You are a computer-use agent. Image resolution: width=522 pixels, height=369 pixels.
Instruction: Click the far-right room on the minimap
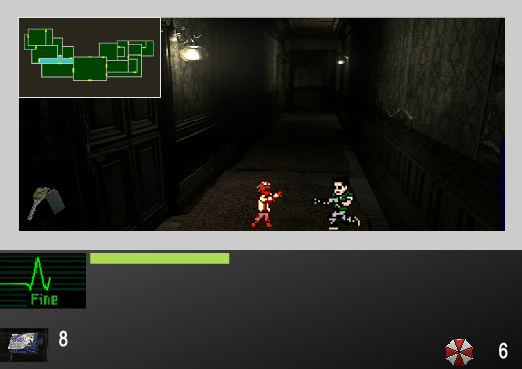click(149, 48)
